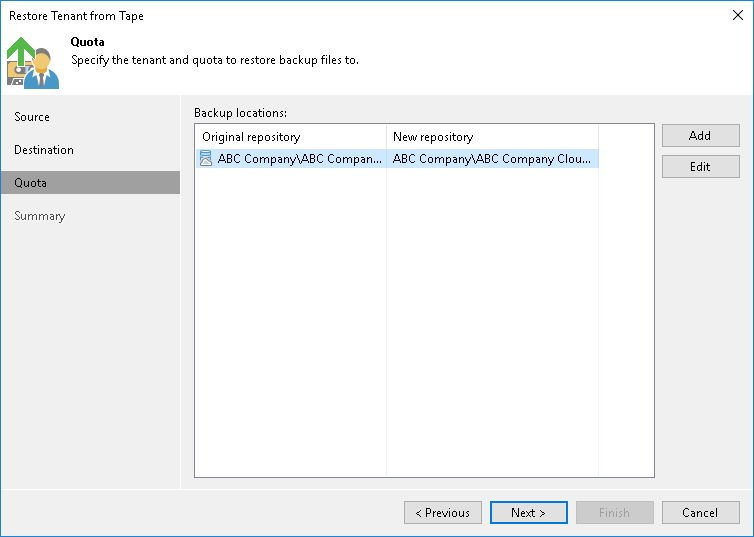Cancel the restore wizard
This screenshot has width=754, height=537.
click(700, 512)
